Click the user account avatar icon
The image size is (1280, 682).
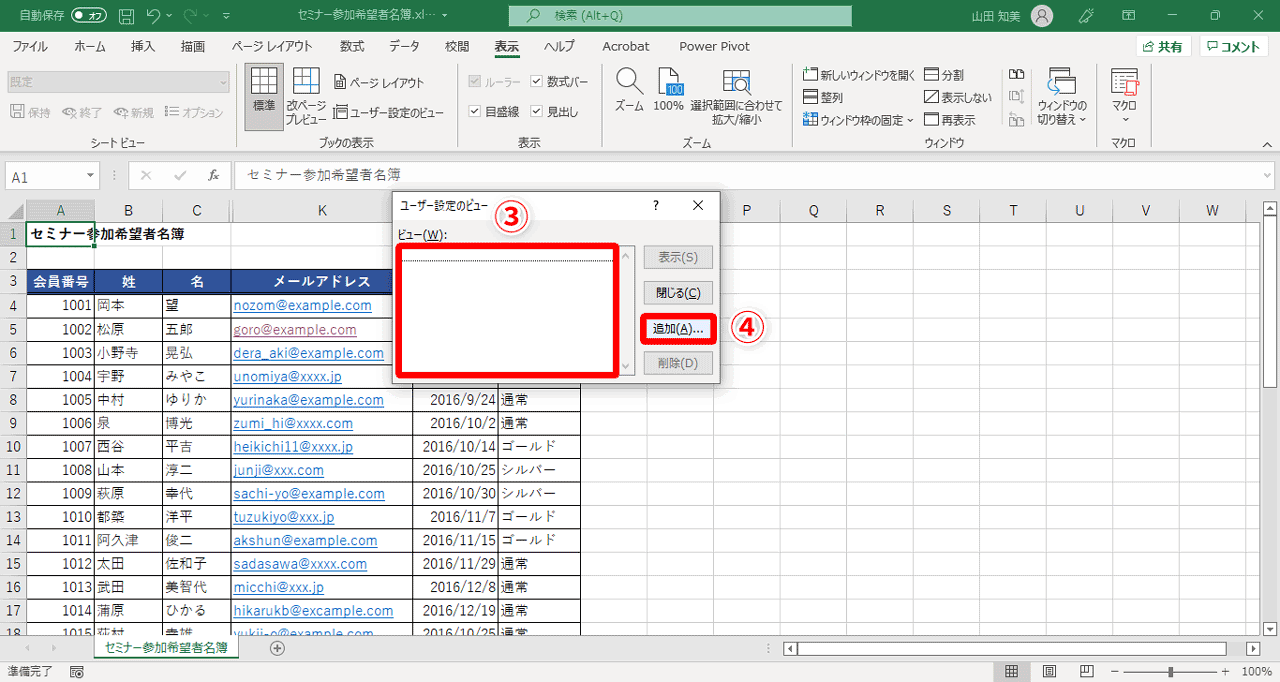coord(1041,16)
